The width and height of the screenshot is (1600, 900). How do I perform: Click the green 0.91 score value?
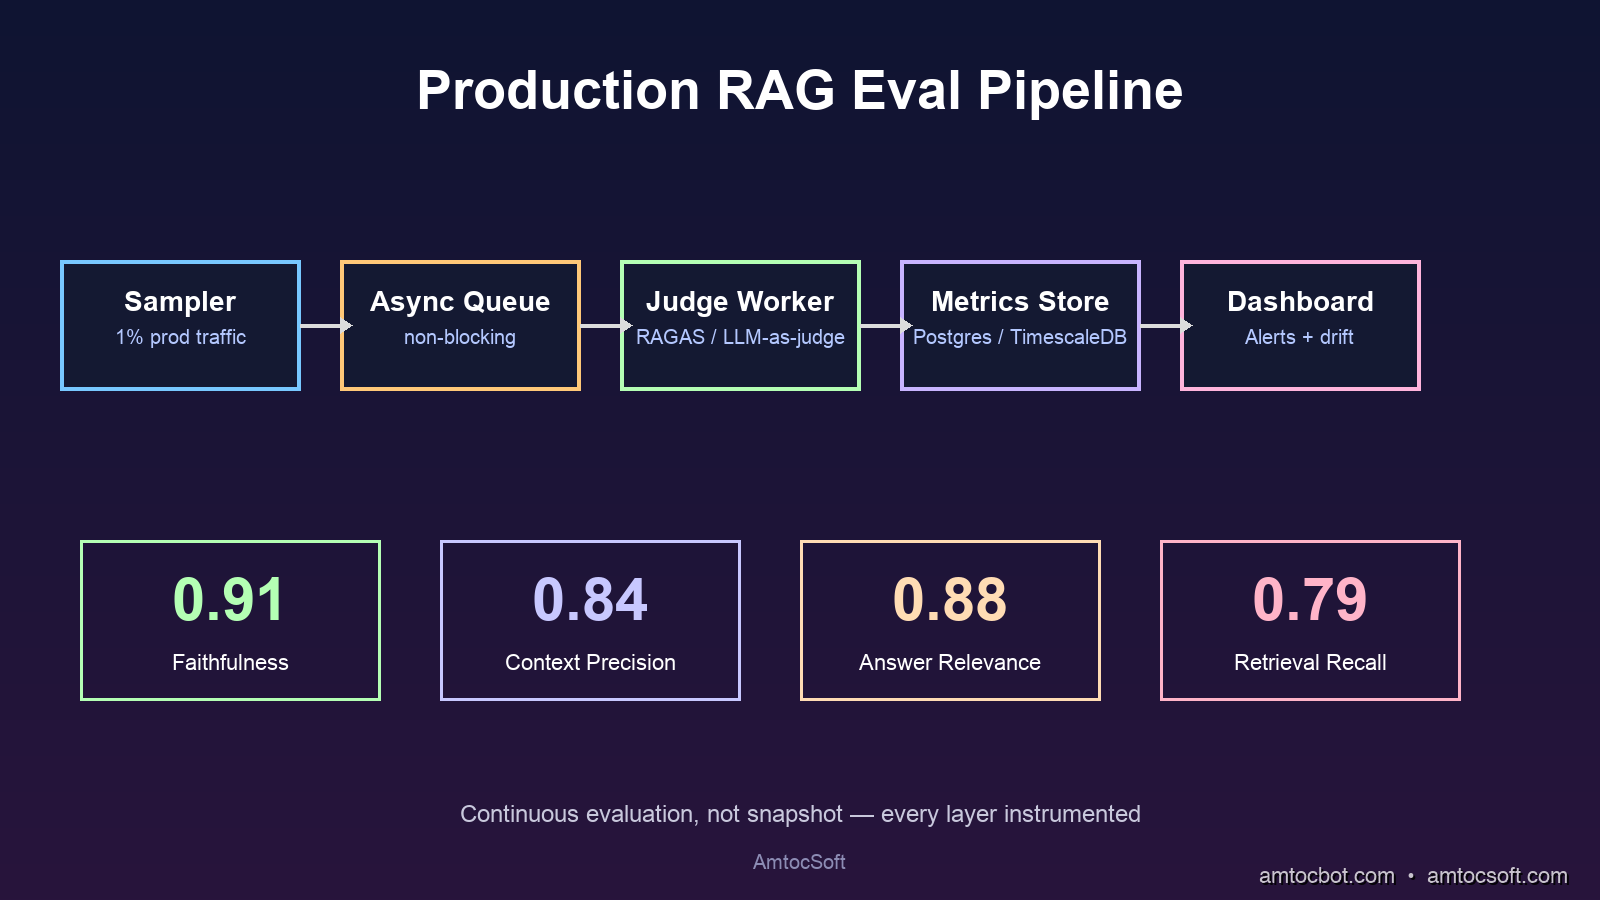tap(230, 598)
